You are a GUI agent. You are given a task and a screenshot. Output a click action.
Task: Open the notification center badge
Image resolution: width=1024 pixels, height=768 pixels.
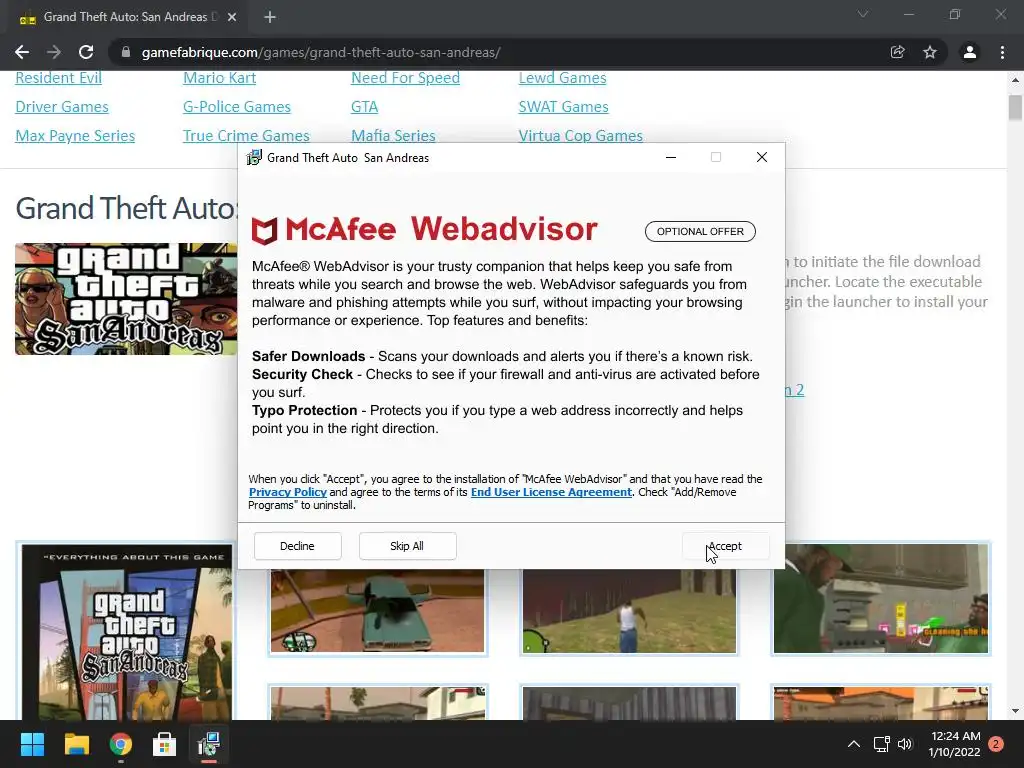pyautogui.click(x=996, y=744)
